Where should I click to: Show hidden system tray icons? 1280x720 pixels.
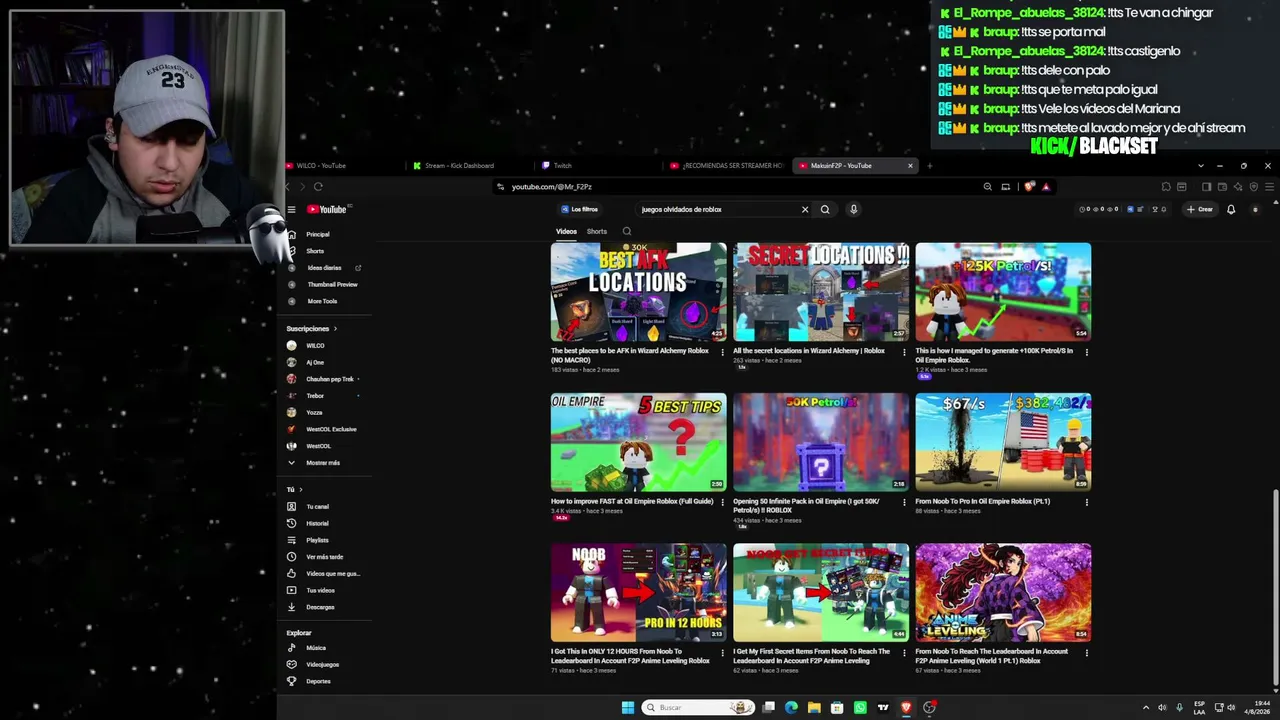[x=1146, y=708]
